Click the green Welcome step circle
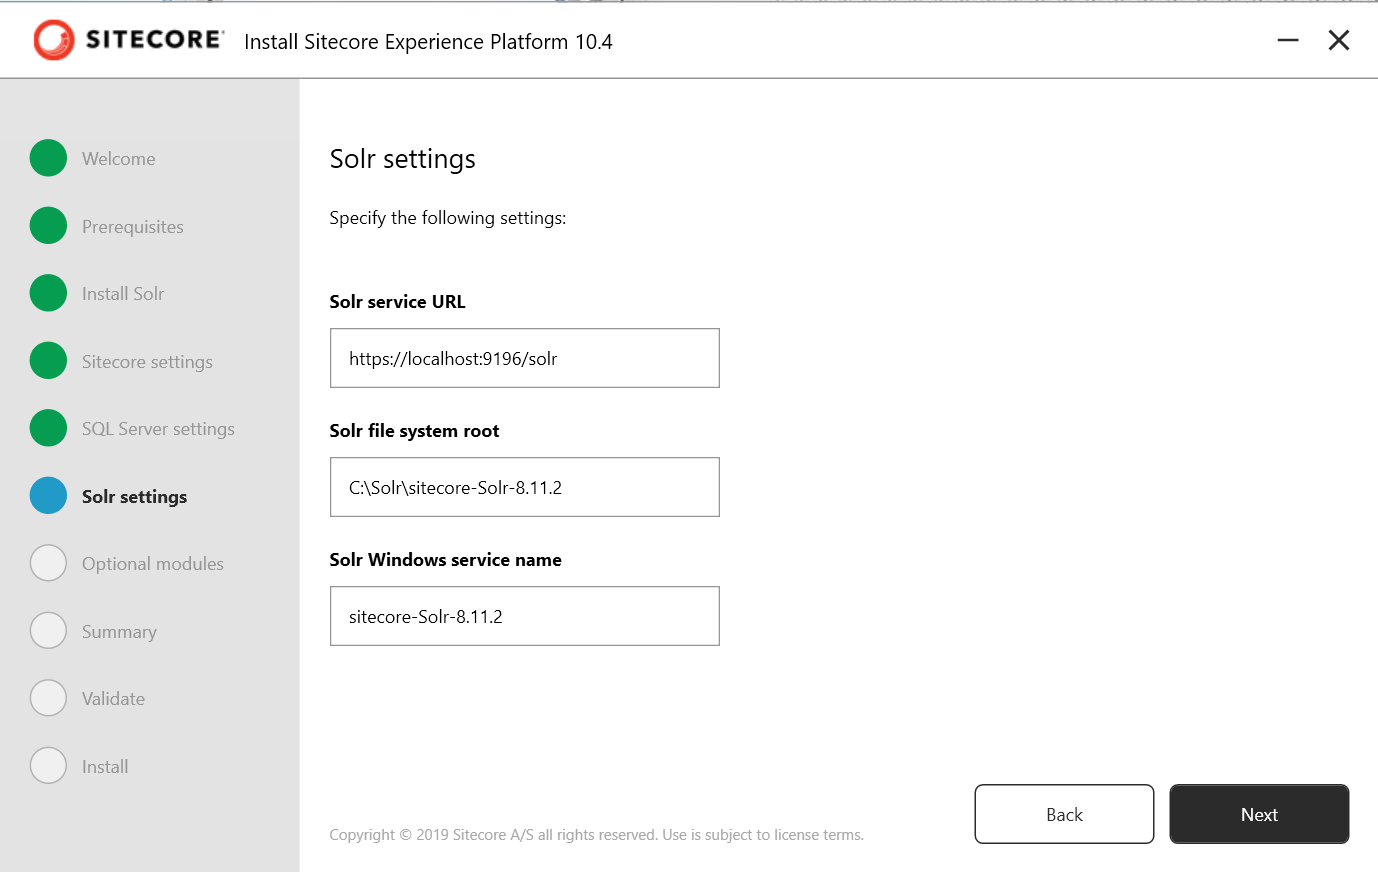The width and height of the screenshot is (1378, 872). tap(48, 158)
